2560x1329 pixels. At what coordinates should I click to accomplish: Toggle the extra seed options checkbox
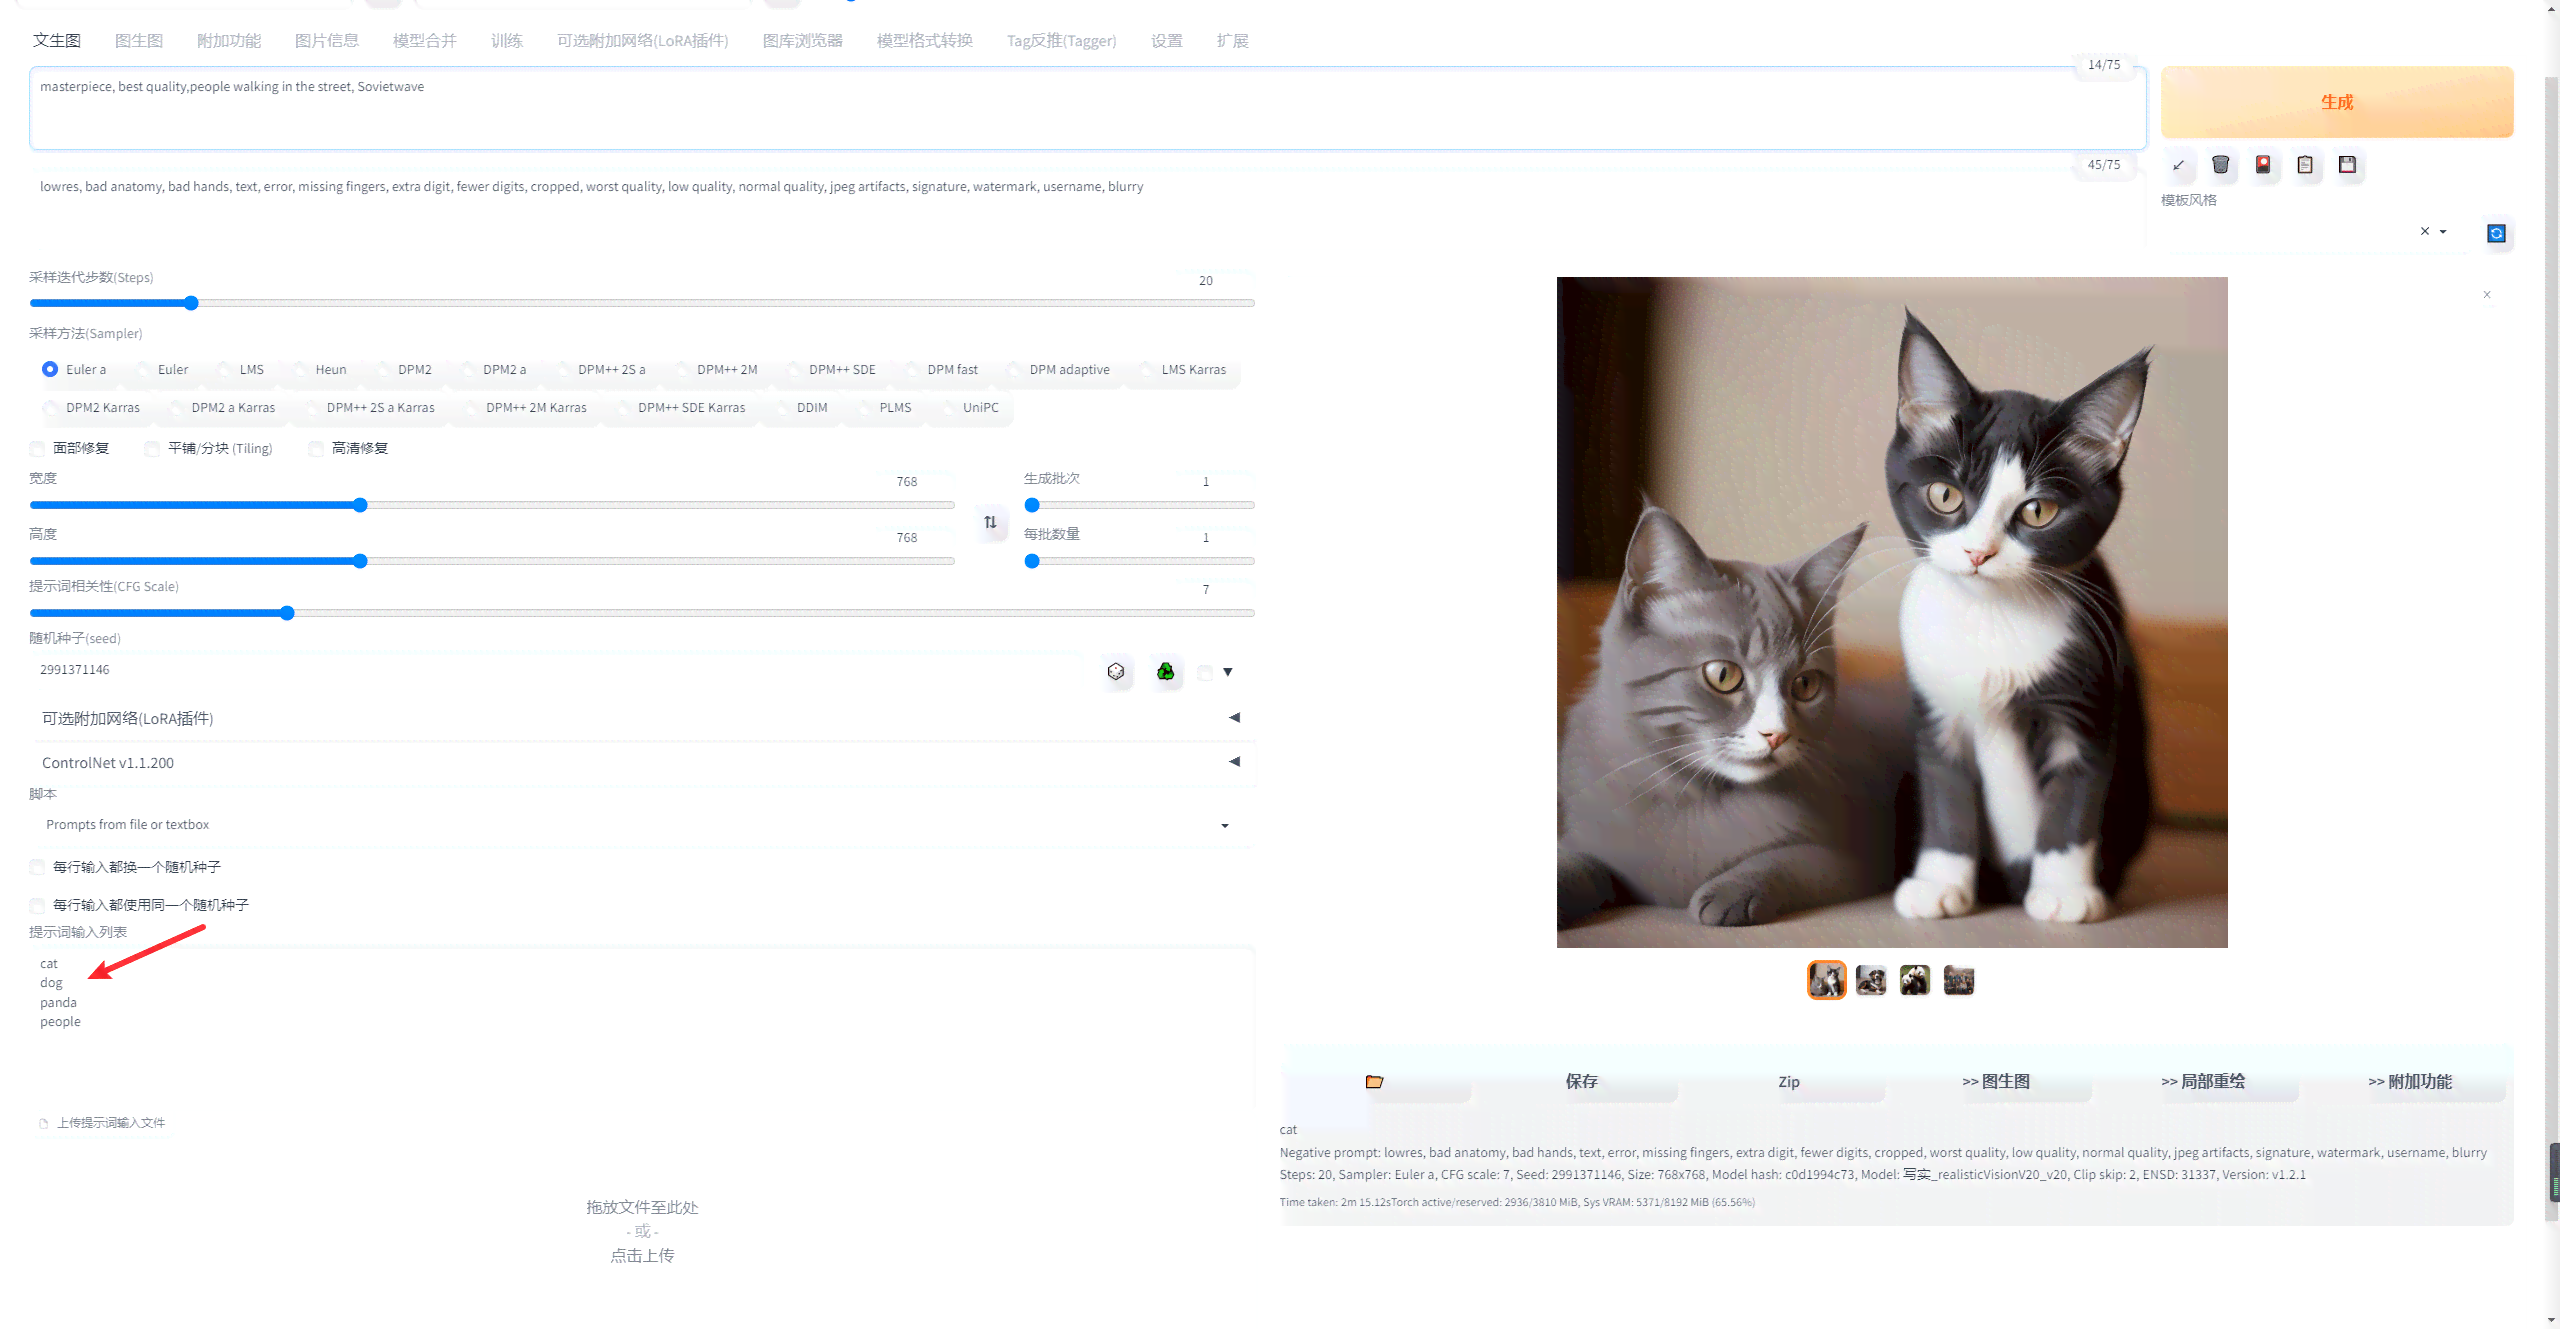(x=1205, y=673)
